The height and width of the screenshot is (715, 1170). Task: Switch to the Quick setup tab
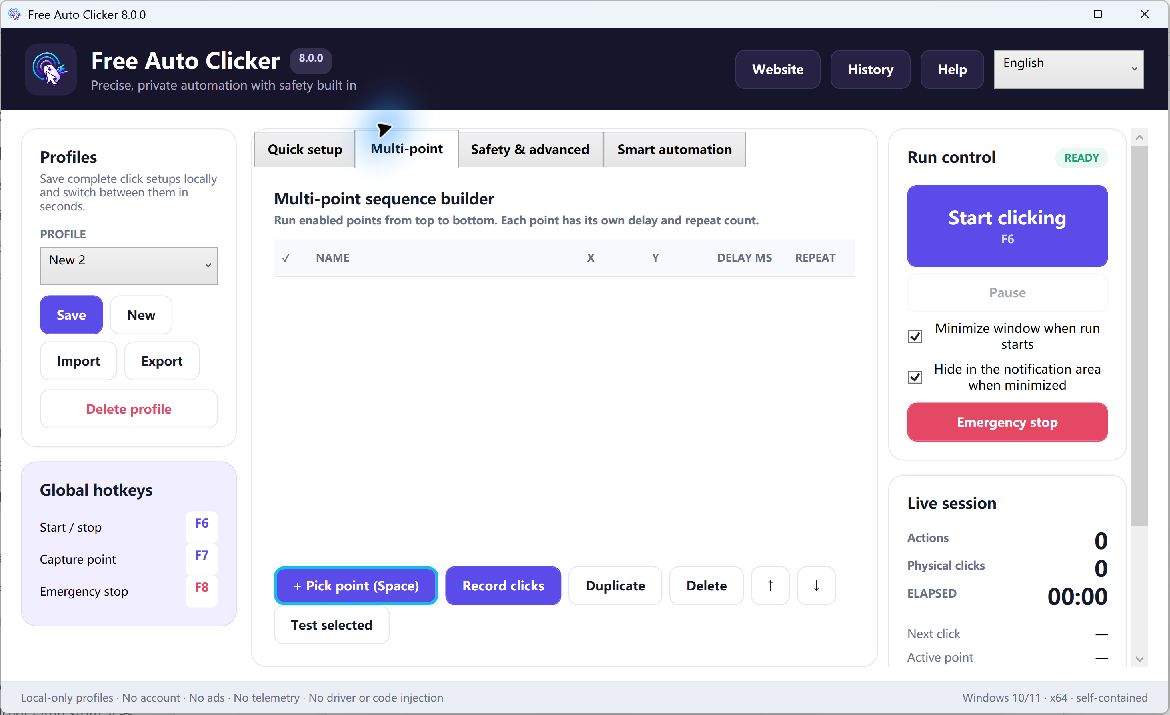(304, 149)
